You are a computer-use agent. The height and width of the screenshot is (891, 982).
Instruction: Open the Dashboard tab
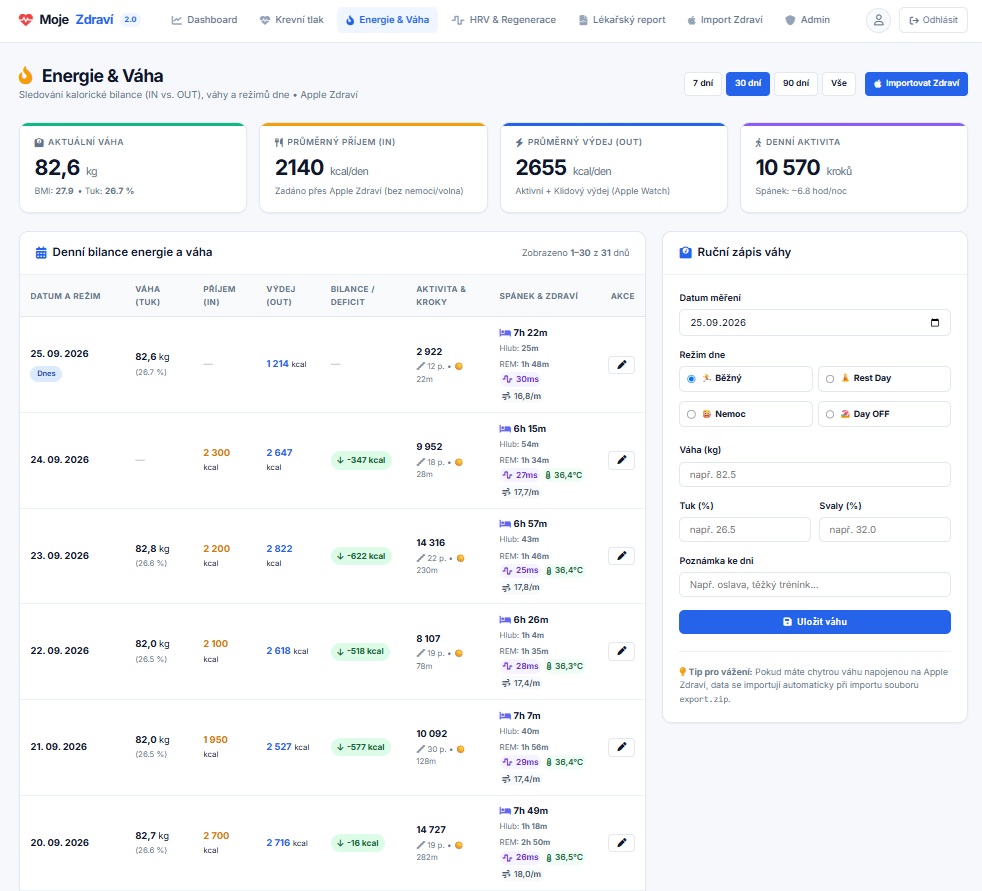(x=204, y=20)
